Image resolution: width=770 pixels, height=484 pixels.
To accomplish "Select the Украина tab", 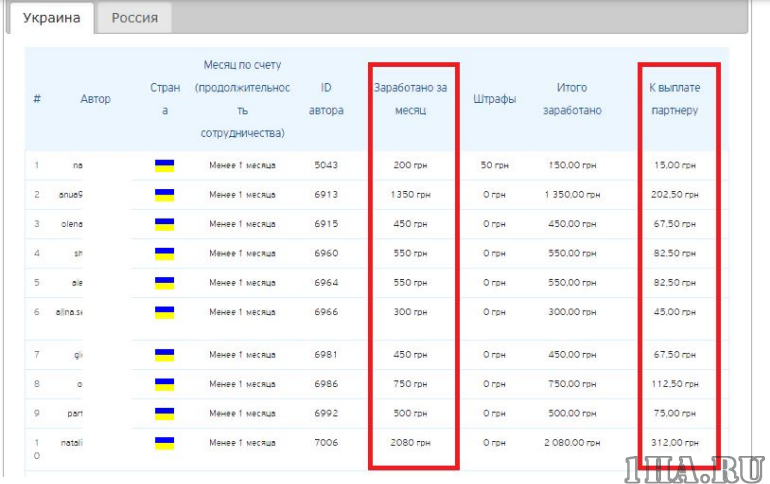I will click(51, 18).
